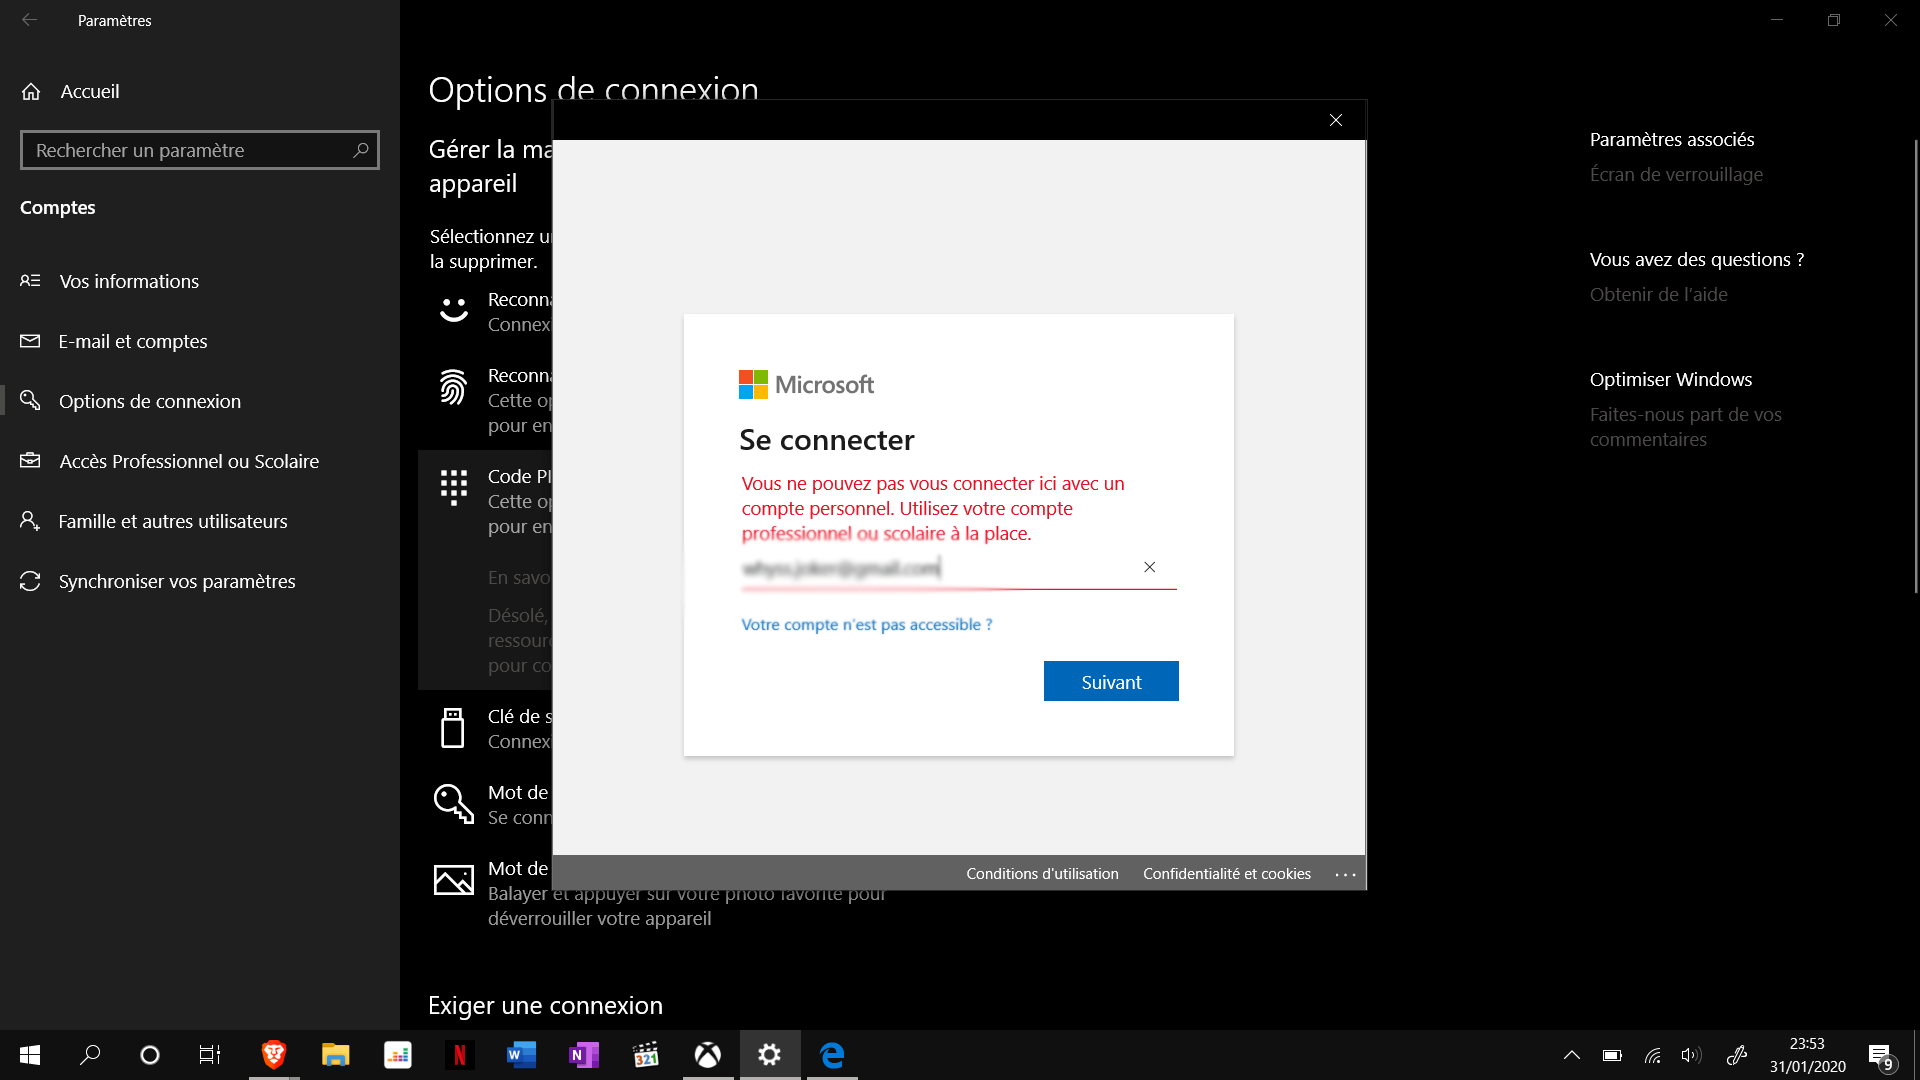Open Écran de verrouillage related setting
This screenshot has height=1080, width=1920.
pyautogui.click(x=1676, y=174)
